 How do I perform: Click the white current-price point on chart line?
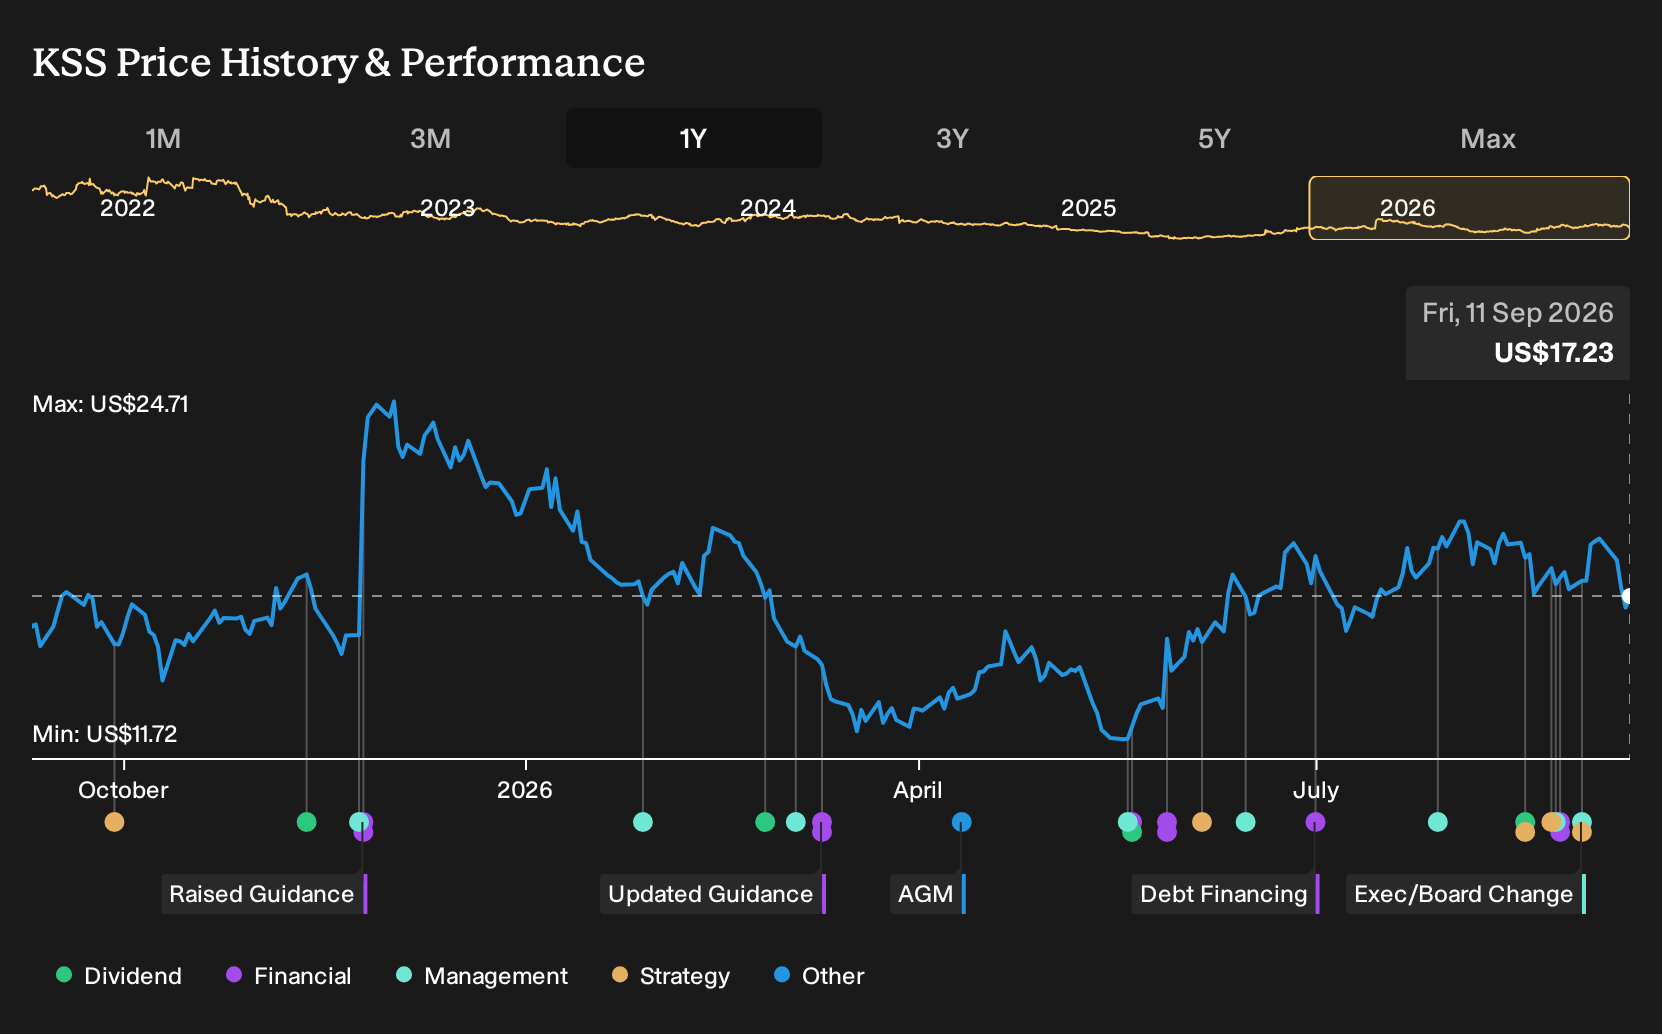click(x=1627, y=596)
